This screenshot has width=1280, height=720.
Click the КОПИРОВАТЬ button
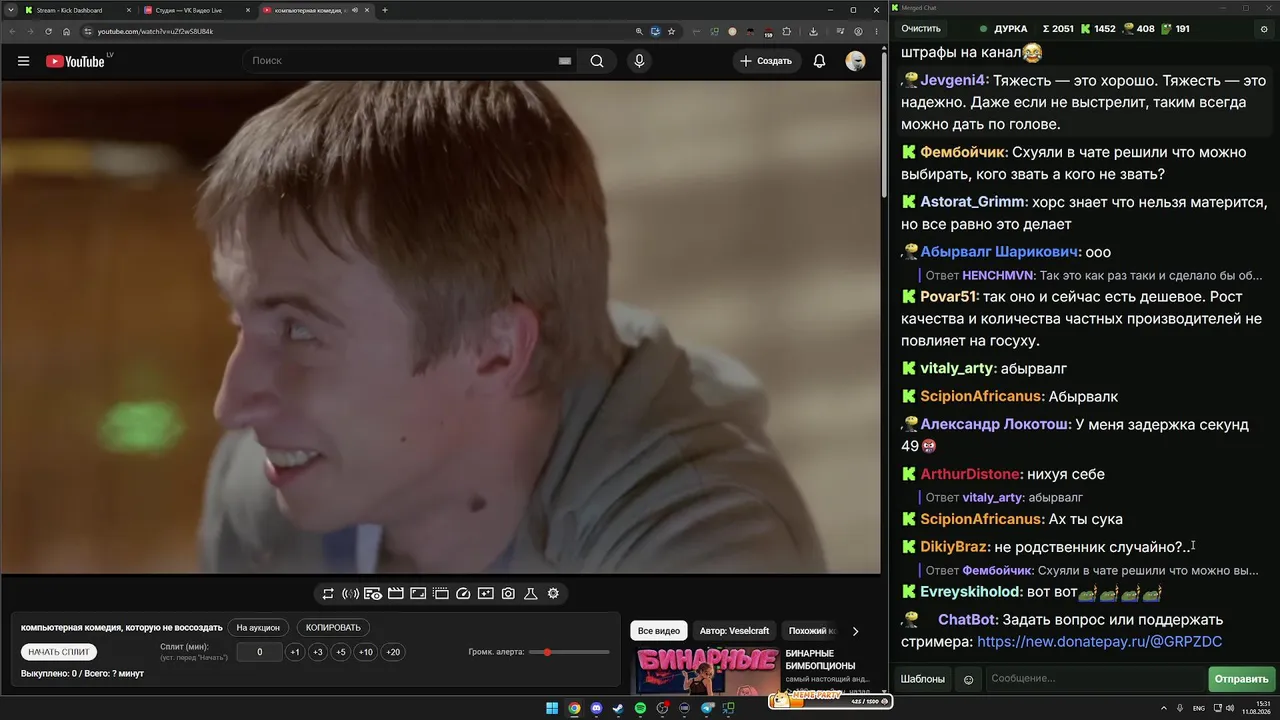333,628
